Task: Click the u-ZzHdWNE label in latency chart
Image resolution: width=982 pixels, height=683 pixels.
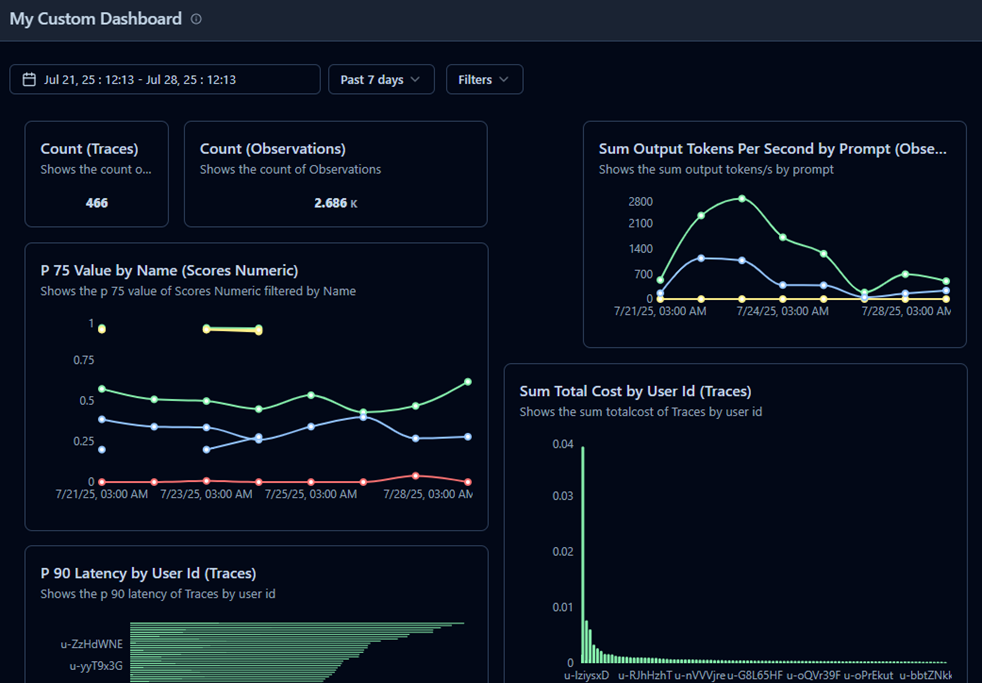Action: [x=91, y=644]
